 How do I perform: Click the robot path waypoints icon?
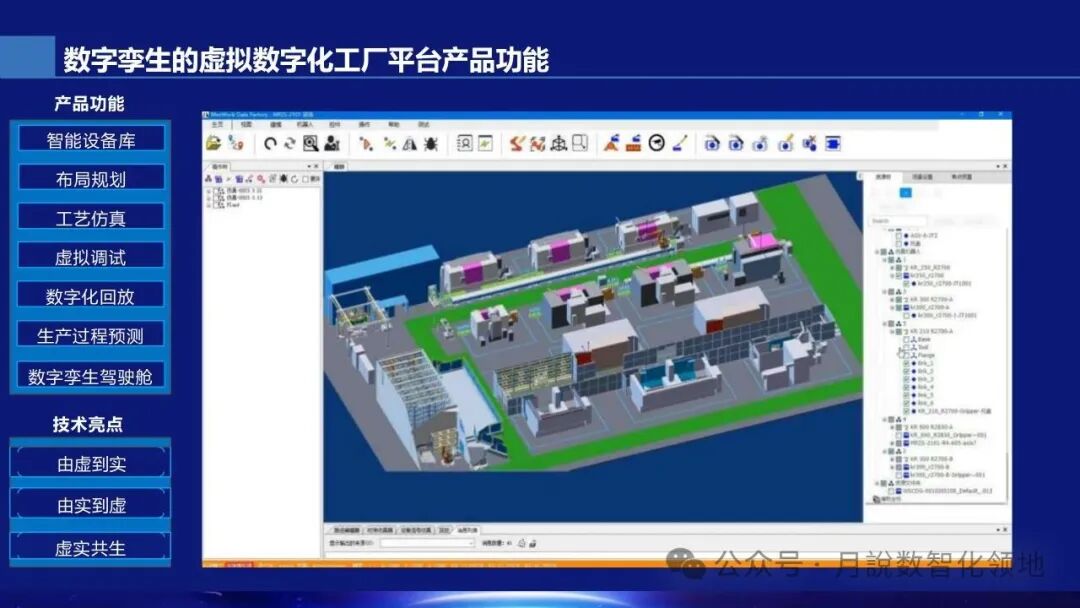tap(538, 143)
